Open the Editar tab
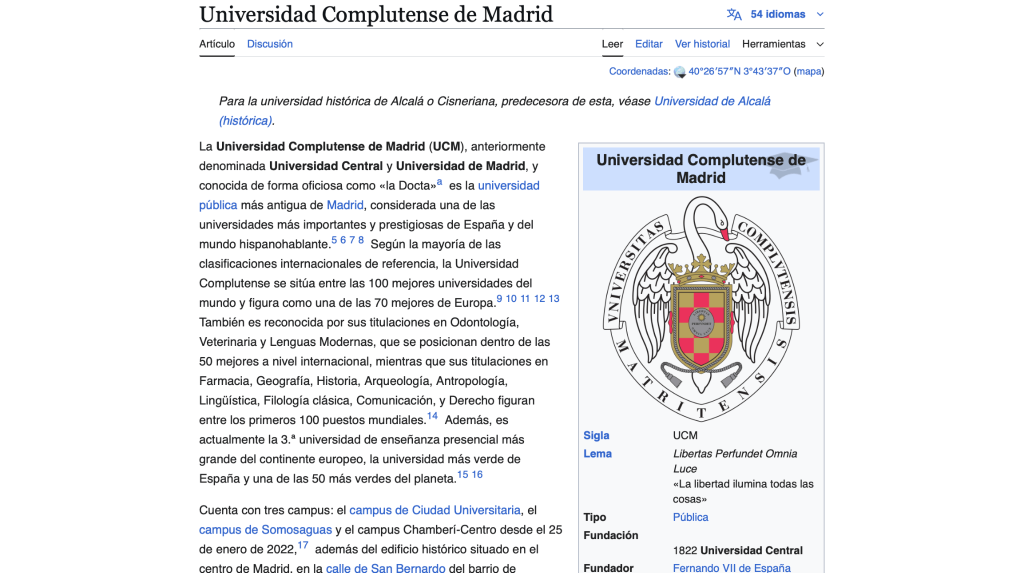Screen dimensions: 1024x573 click(648, 44)
